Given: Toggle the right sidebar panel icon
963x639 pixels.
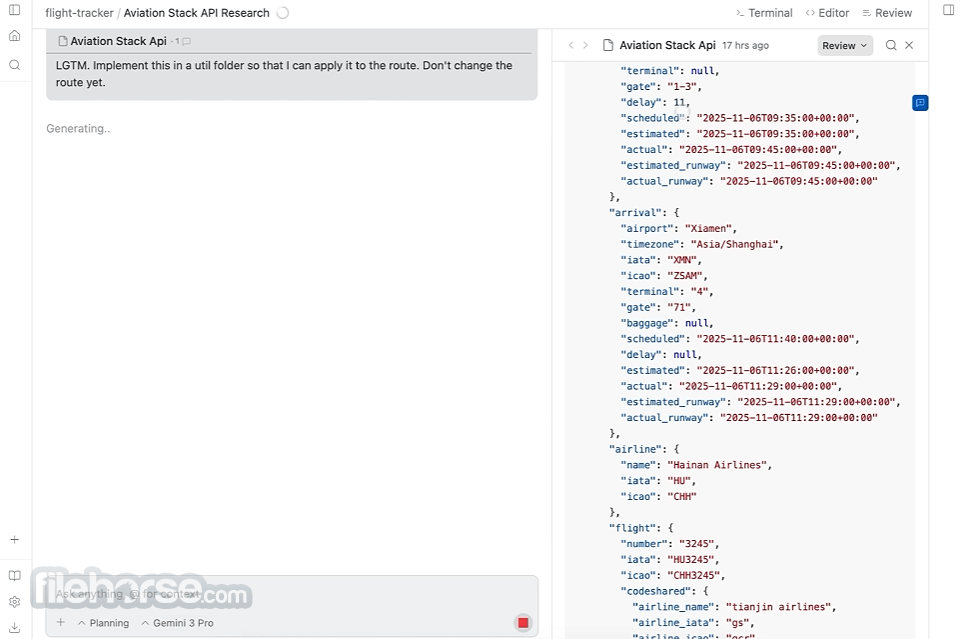Looking at the screenshot, I should point(948,10).
